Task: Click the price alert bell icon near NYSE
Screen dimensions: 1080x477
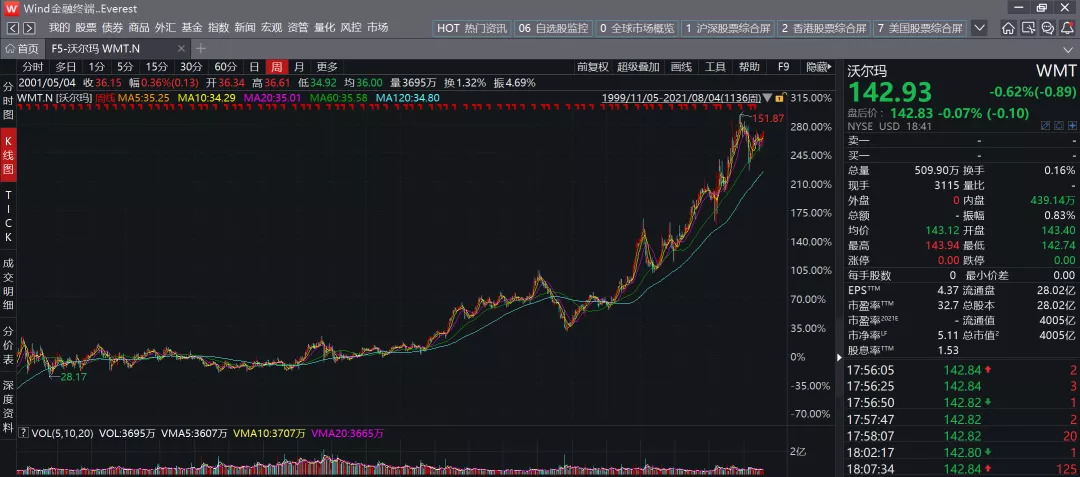Action: click(1059, 125)
